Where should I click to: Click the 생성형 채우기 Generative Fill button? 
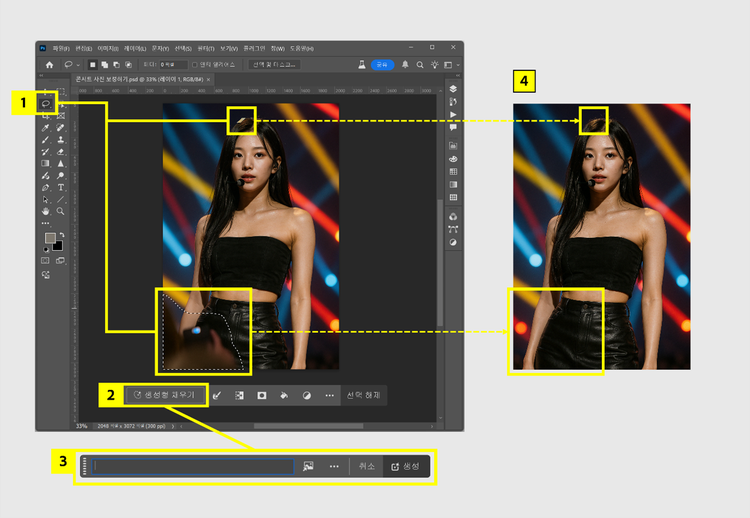point(165,395)
